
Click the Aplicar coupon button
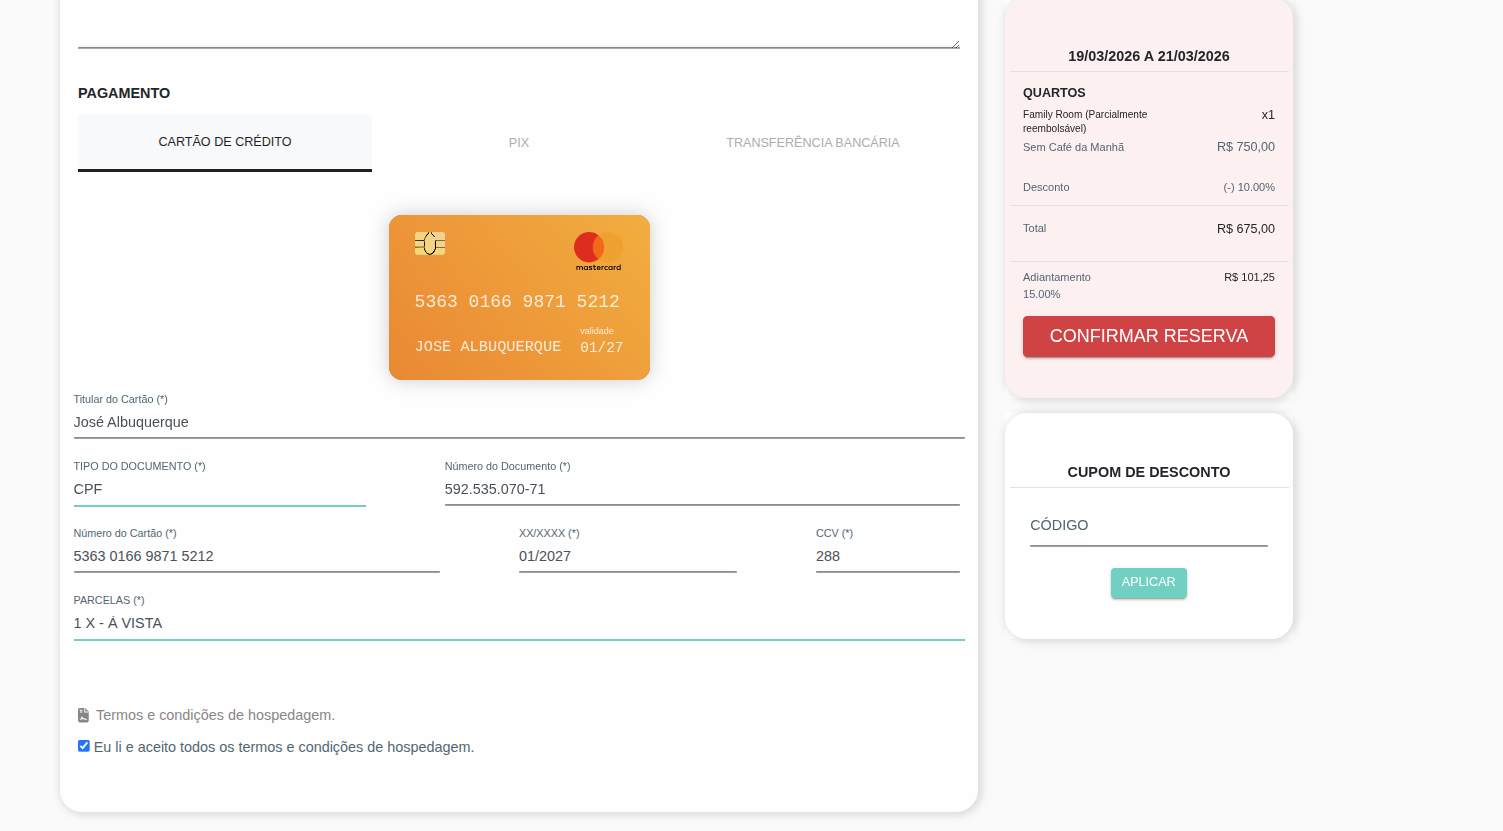[1148, 582]
